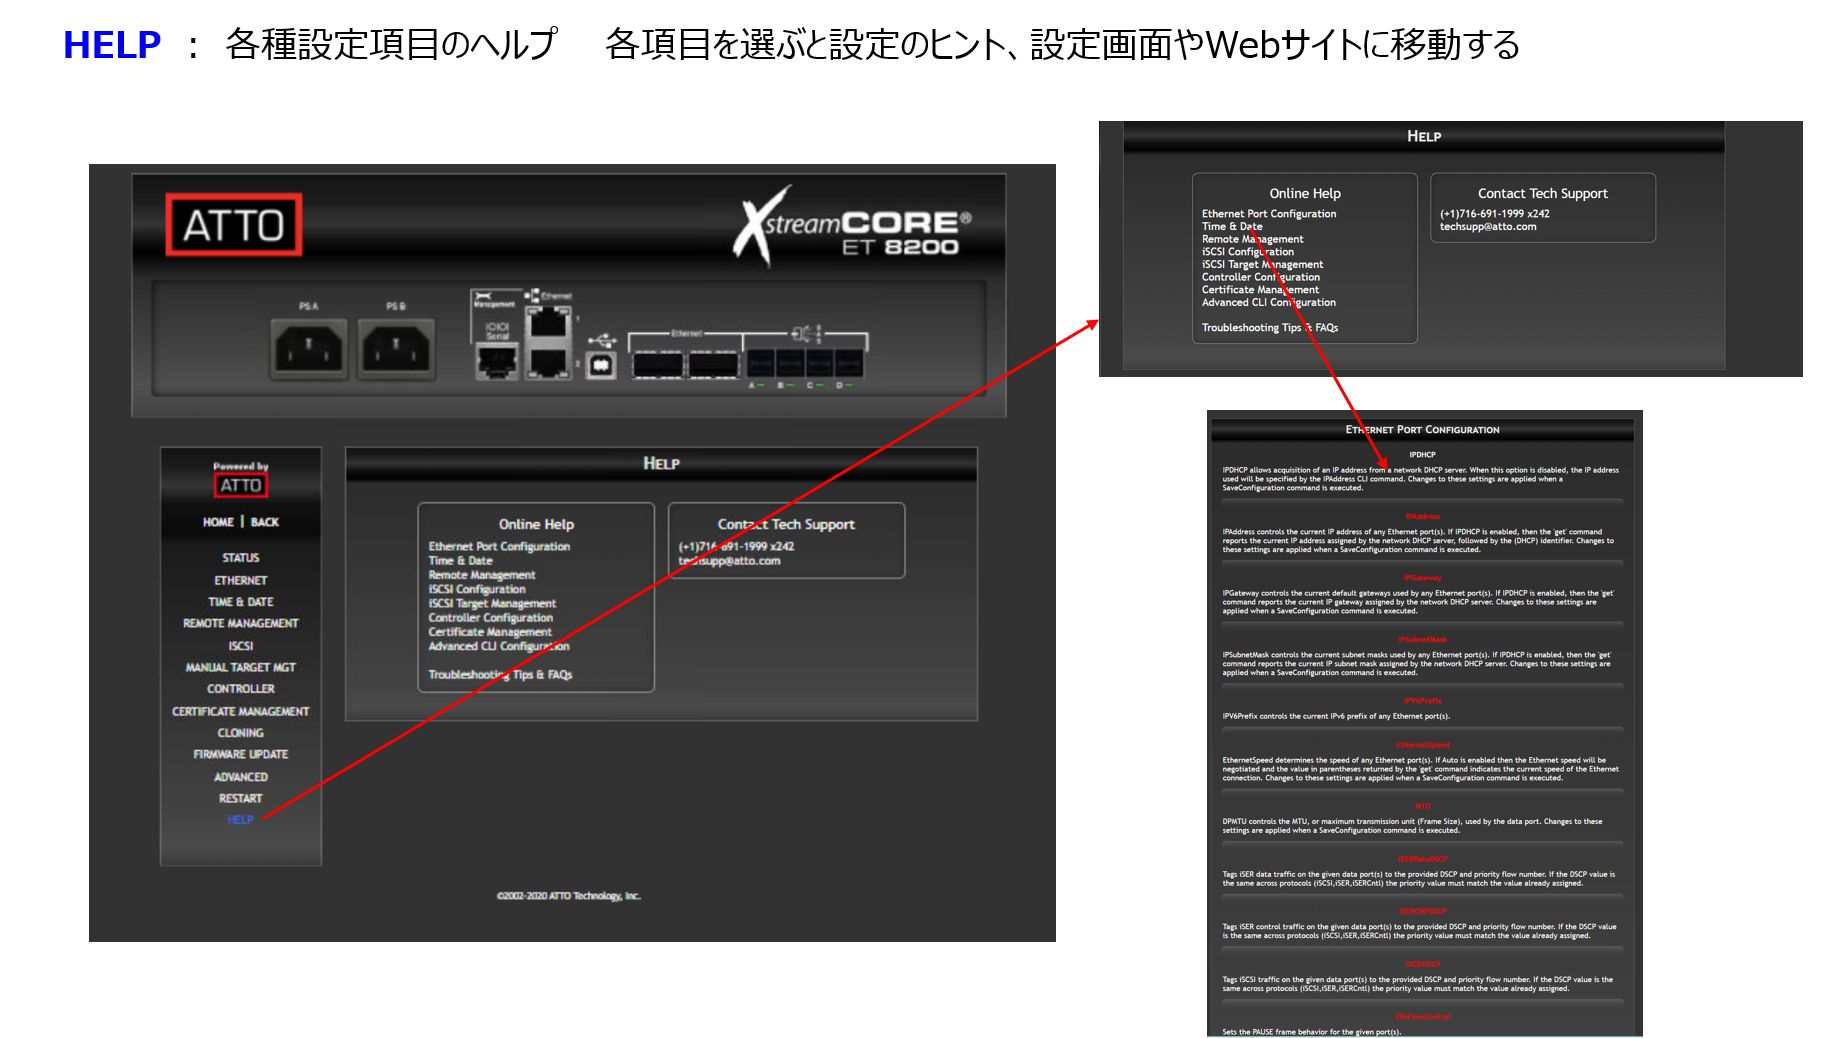The height and width of the screenshot is (1038, 1830).
Task: Open the sidebar CONTROLLER page
Action: click(240, 689)
